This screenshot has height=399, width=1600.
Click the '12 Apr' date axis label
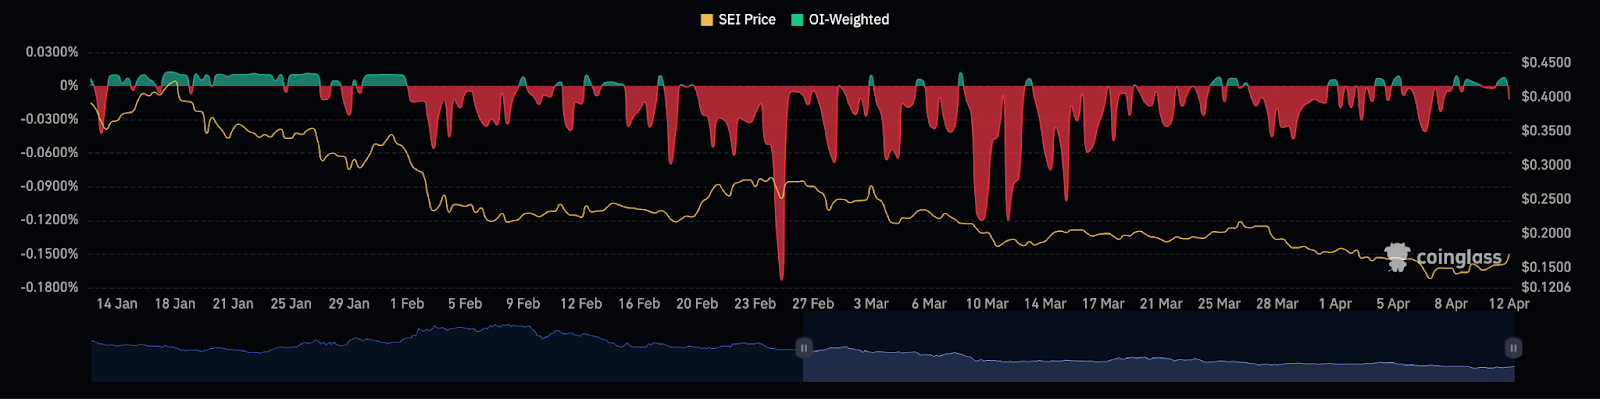(1509, 304)
